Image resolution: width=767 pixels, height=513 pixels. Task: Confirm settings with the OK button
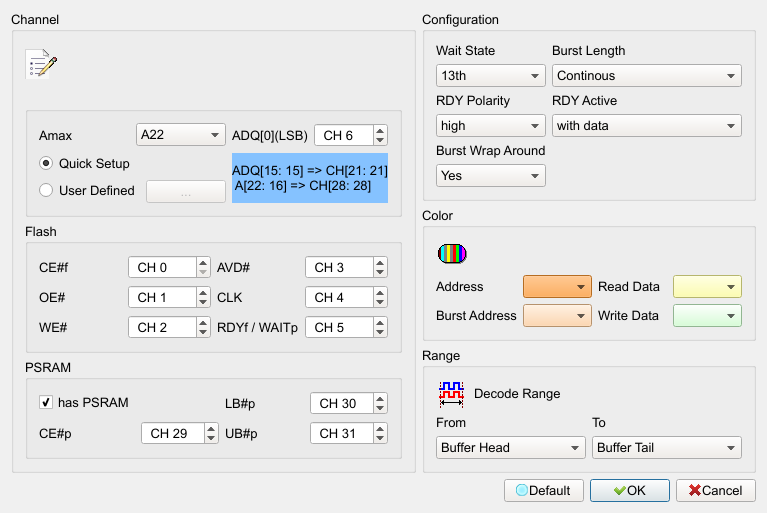(x=630, y=491)
